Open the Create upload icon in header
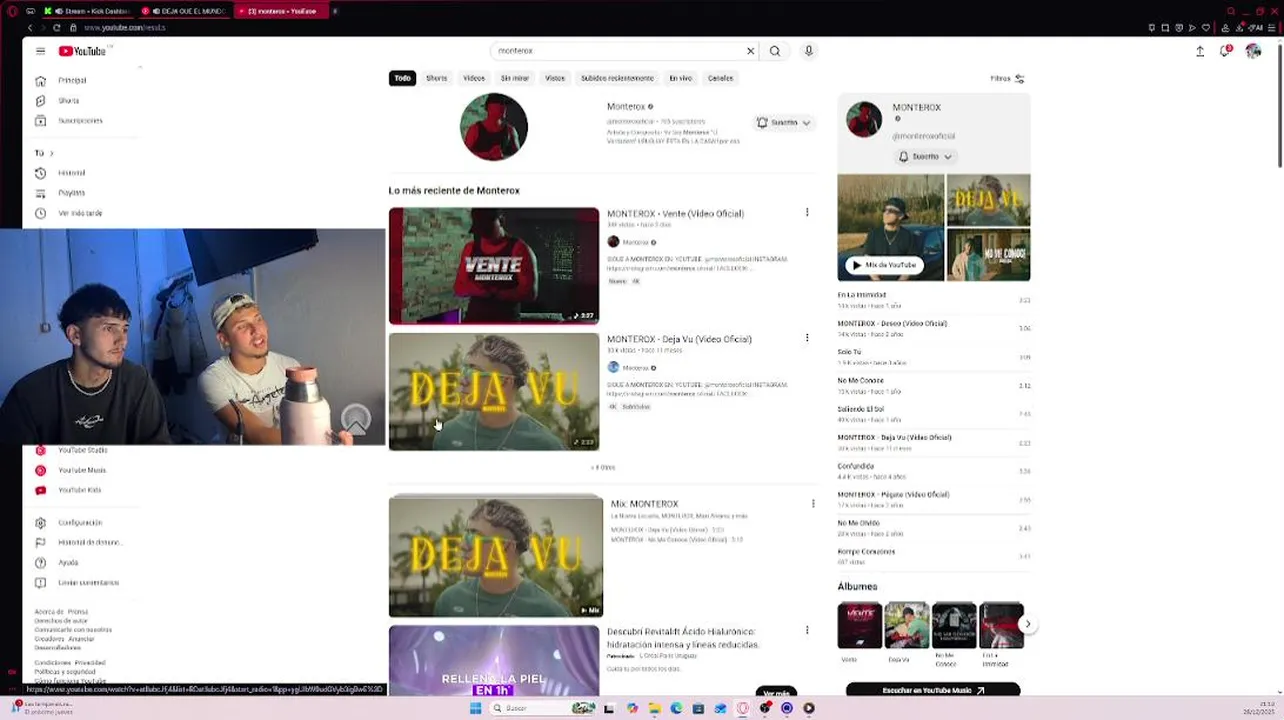This screenshot has width=1284, height=720. pos(1200,51)
